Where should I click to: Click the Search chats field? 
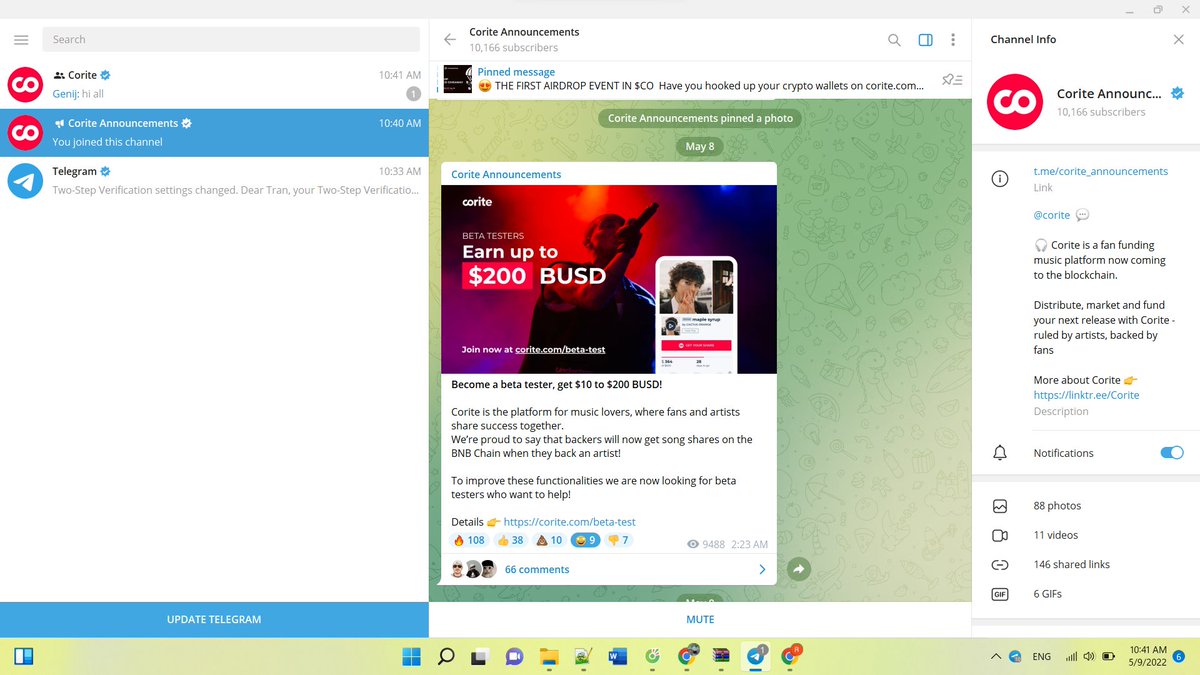point(231,40)
